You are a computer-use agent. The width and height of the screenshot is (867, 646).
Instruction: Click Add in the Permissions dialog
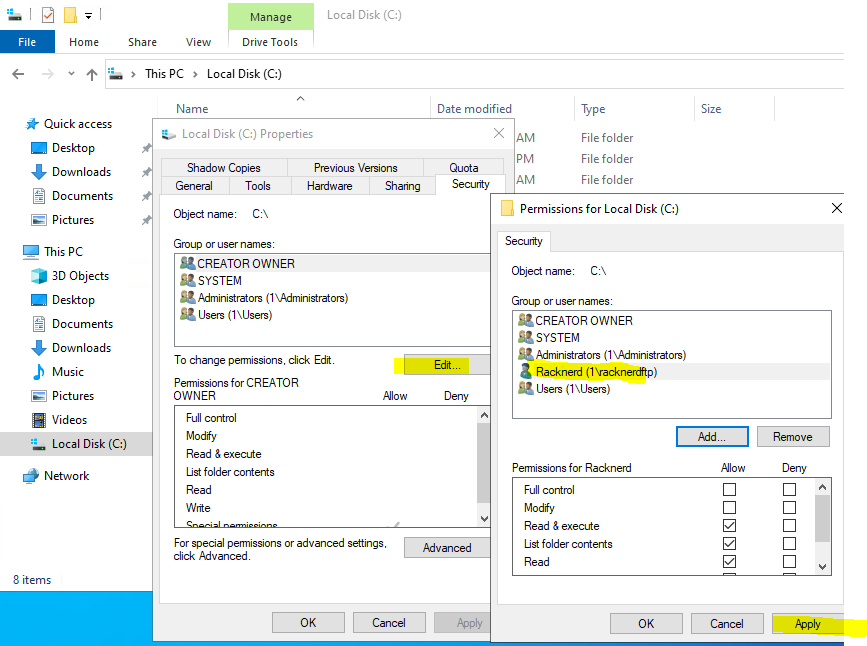tap(712, 436)
